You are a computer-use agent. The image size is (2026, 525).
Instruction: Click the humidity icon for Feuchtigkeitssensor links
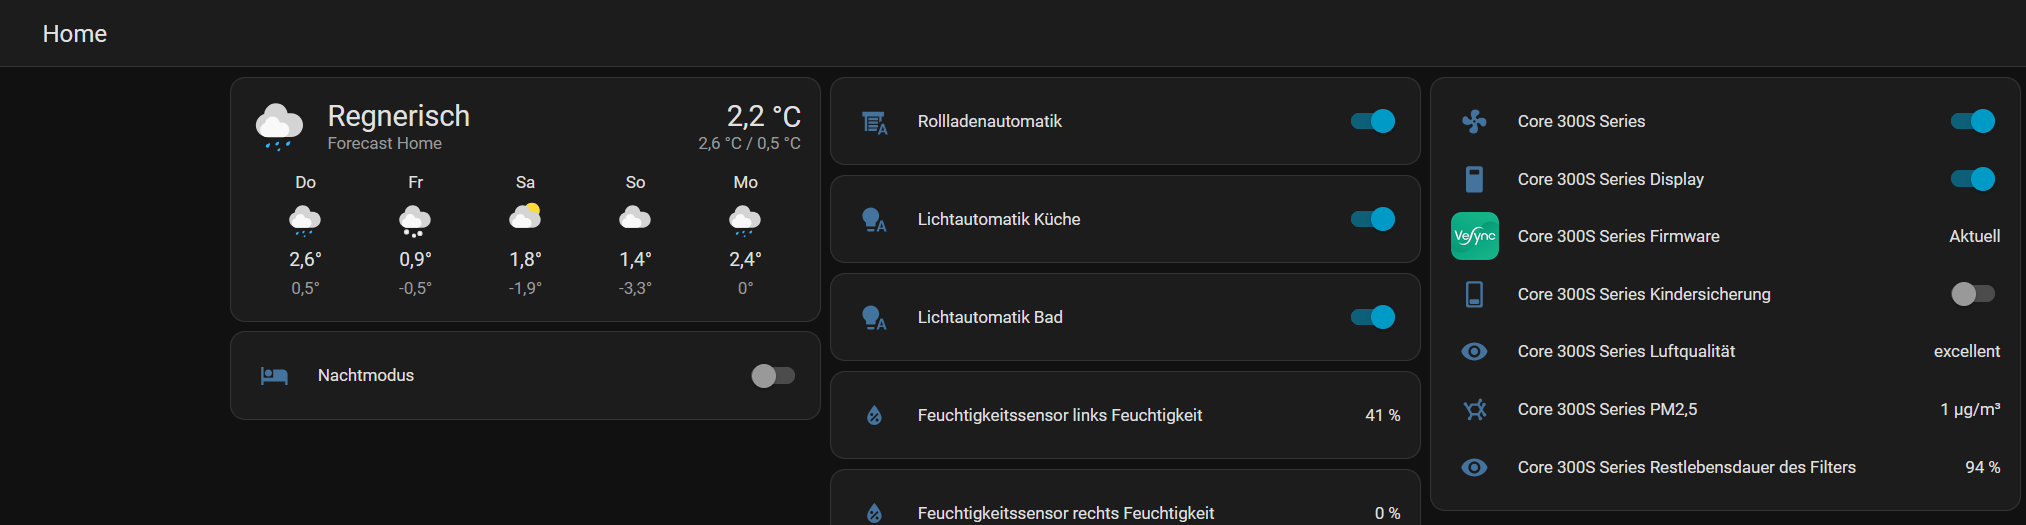click(874, 416)
